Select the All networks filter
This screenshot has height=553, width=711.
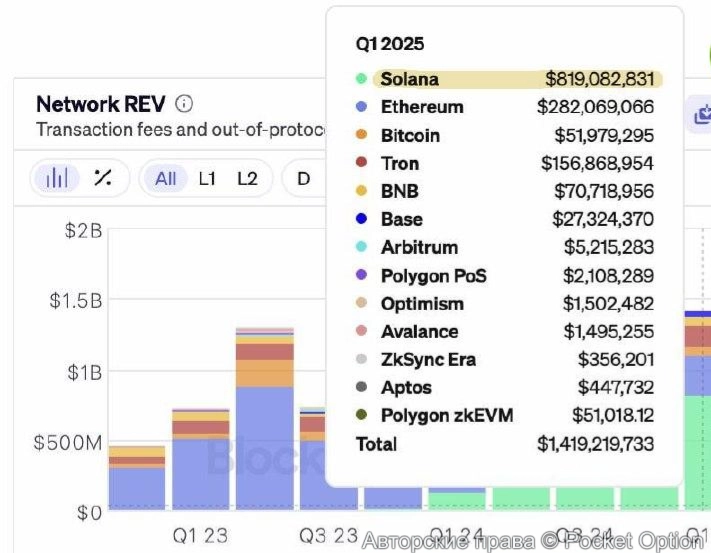tap(165, 178)
